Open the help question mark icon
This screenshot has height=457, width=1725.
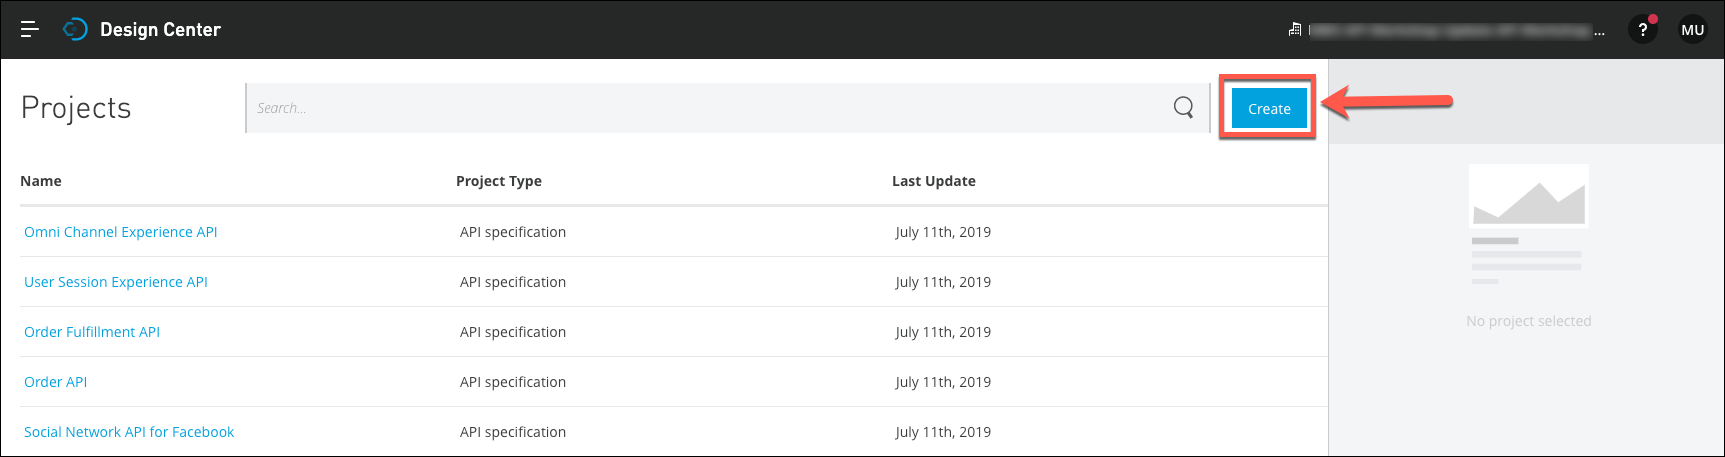click(x=1642, y=29)
